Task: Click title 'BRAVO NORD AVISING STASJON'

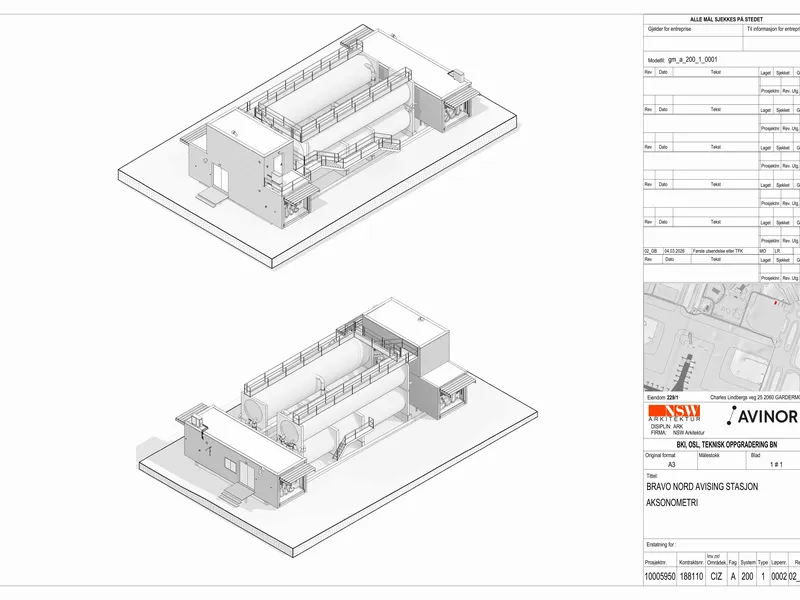Action: click(x=702, y=487)
